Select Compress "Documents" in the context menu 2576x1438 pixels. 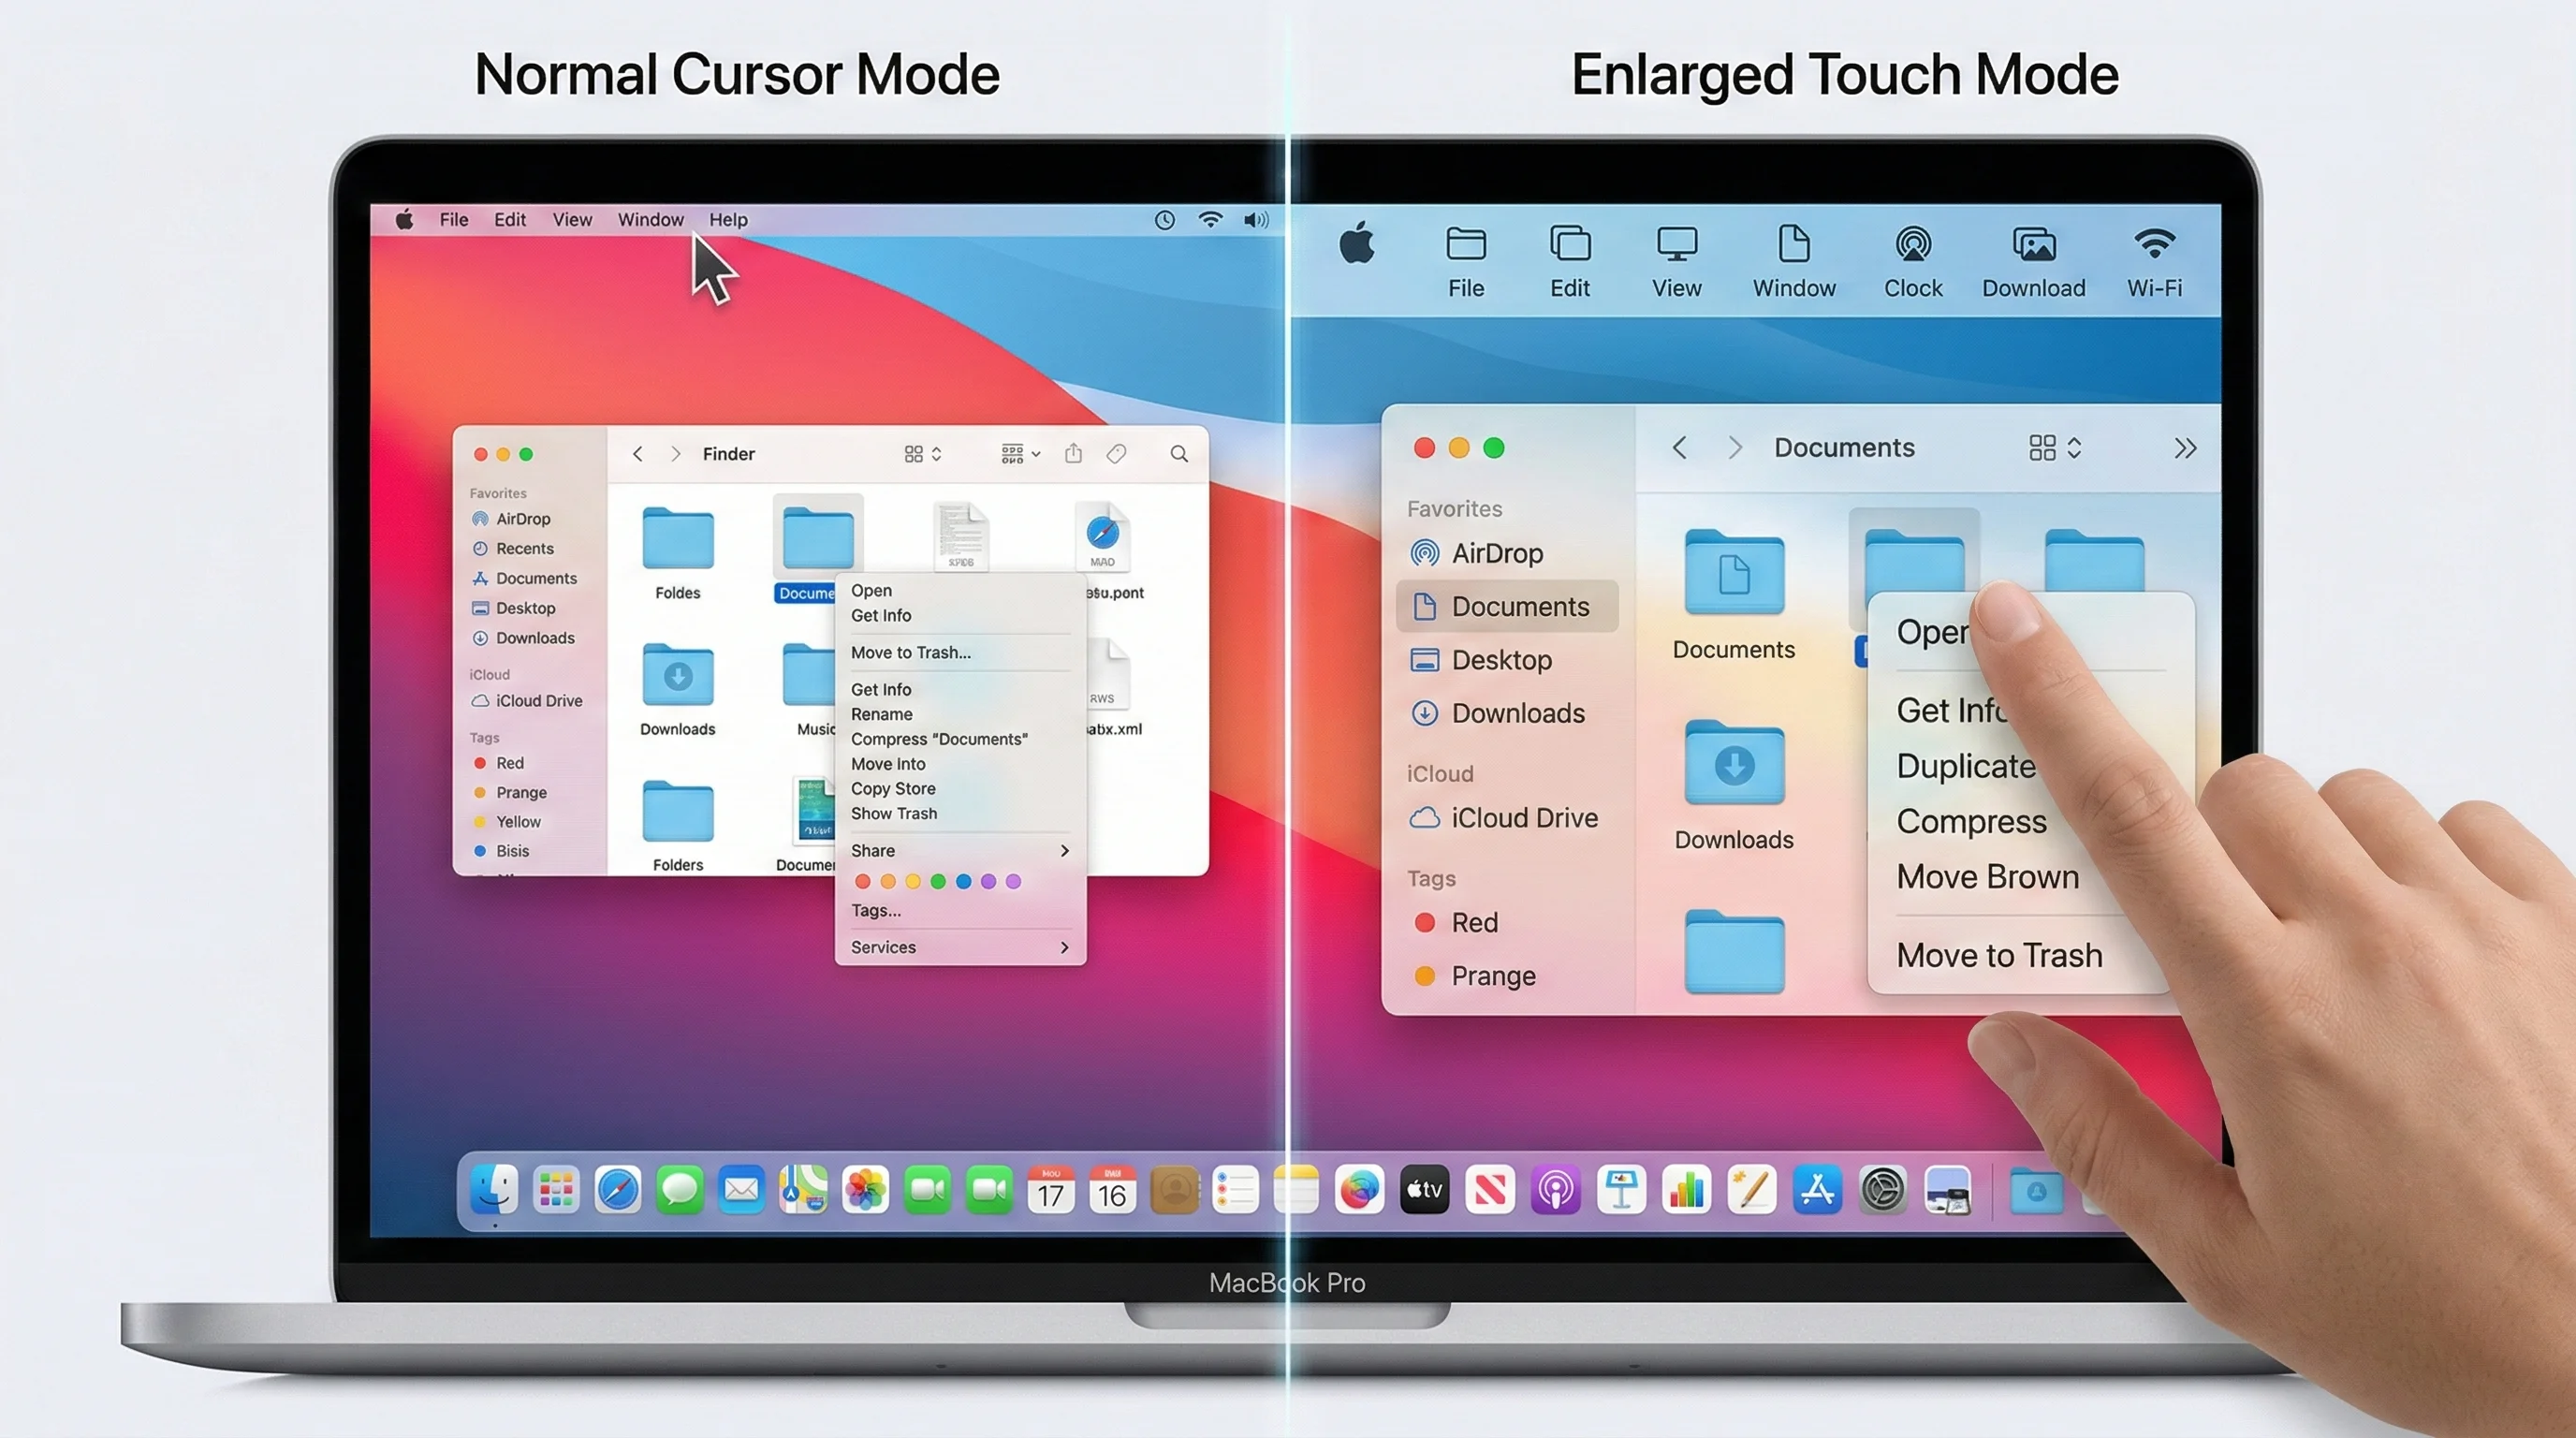click(x=939, y=739)
